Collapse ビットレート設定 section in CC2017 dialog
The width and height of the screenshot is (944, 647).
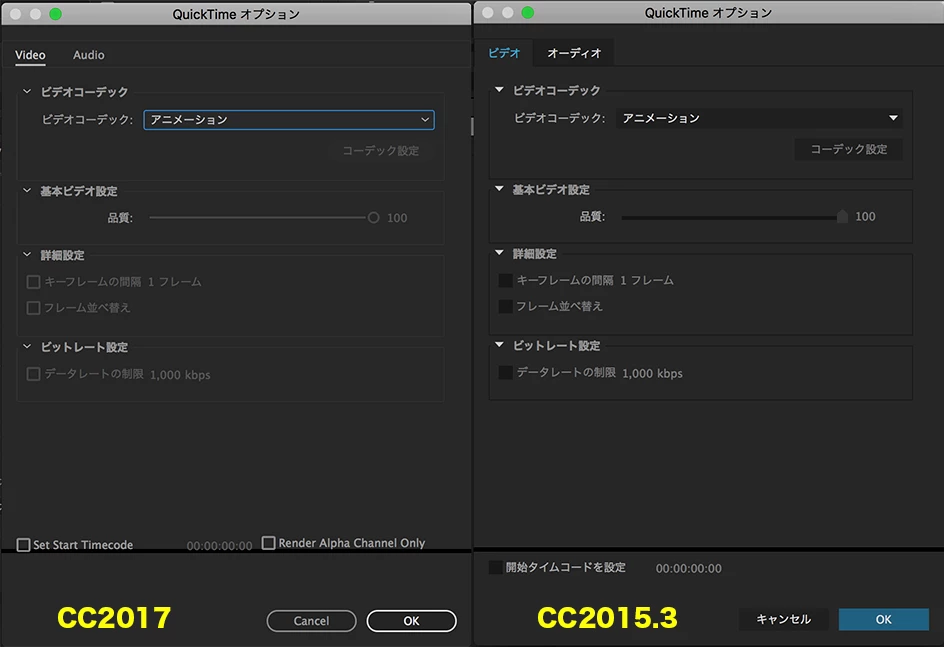[x=27, y=346]
